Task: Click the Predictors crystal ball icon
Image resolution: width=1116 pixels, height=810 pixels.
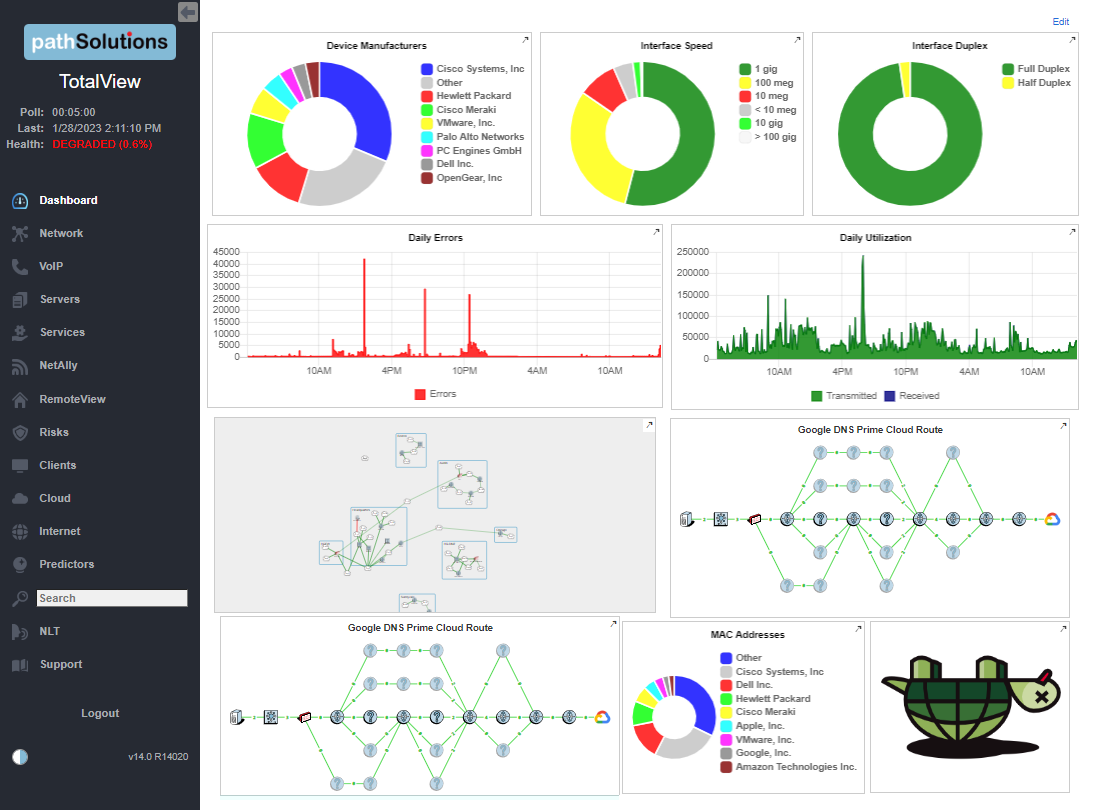Action: [20, 565]
